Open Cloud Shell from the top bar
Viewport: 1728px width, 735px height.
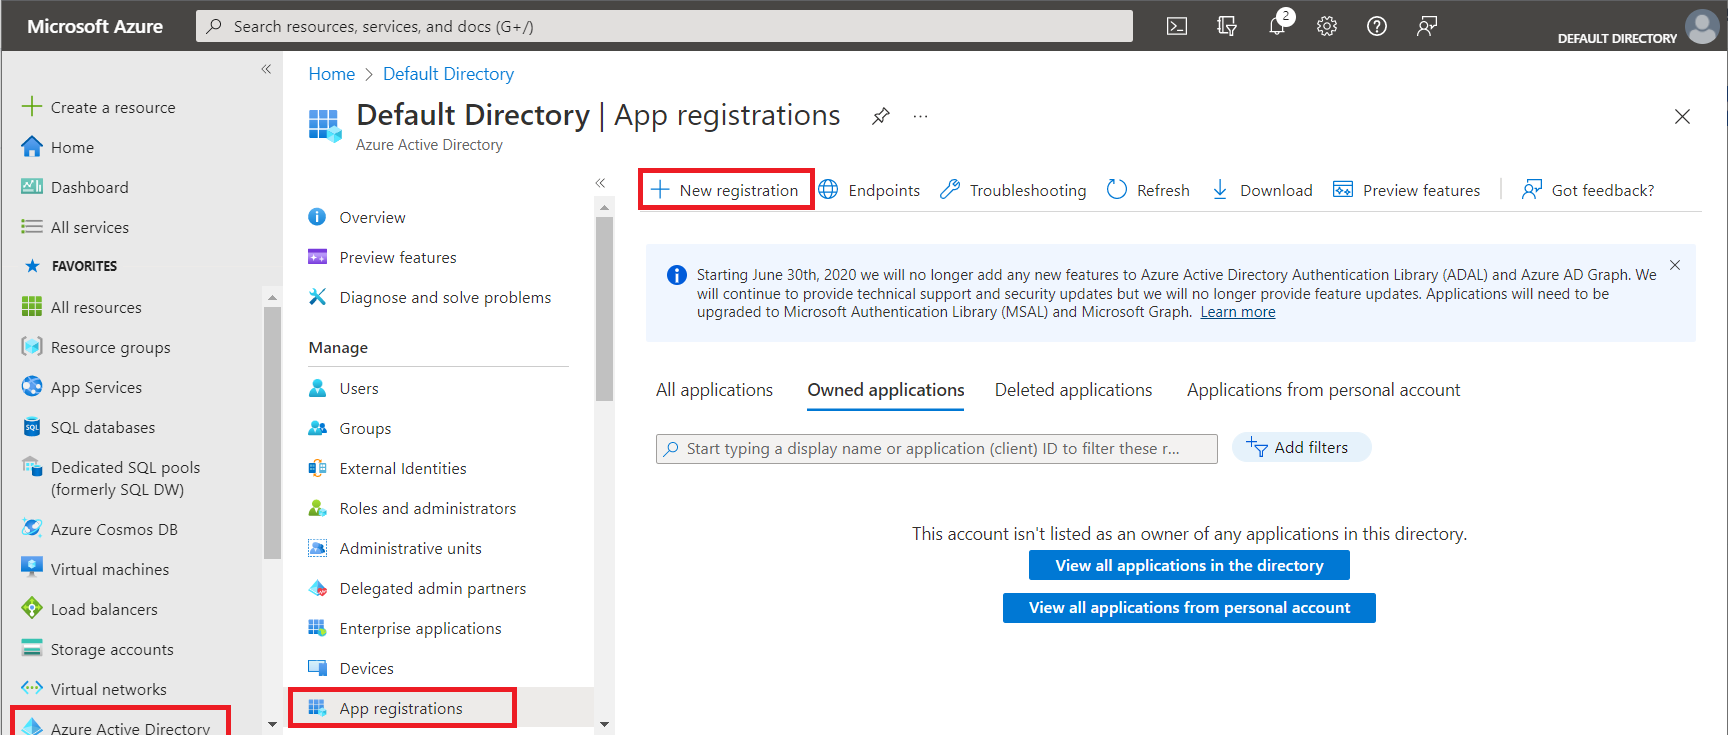click(1177, 26)
